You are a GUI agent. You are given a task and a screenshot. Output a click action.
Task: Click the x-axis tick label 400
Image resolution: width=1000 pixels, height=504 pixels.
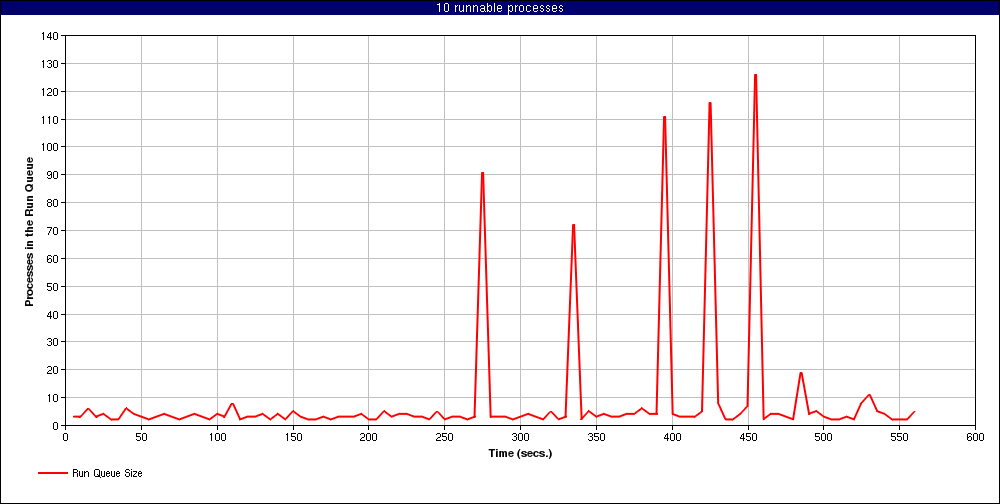[x=672, y=437]
